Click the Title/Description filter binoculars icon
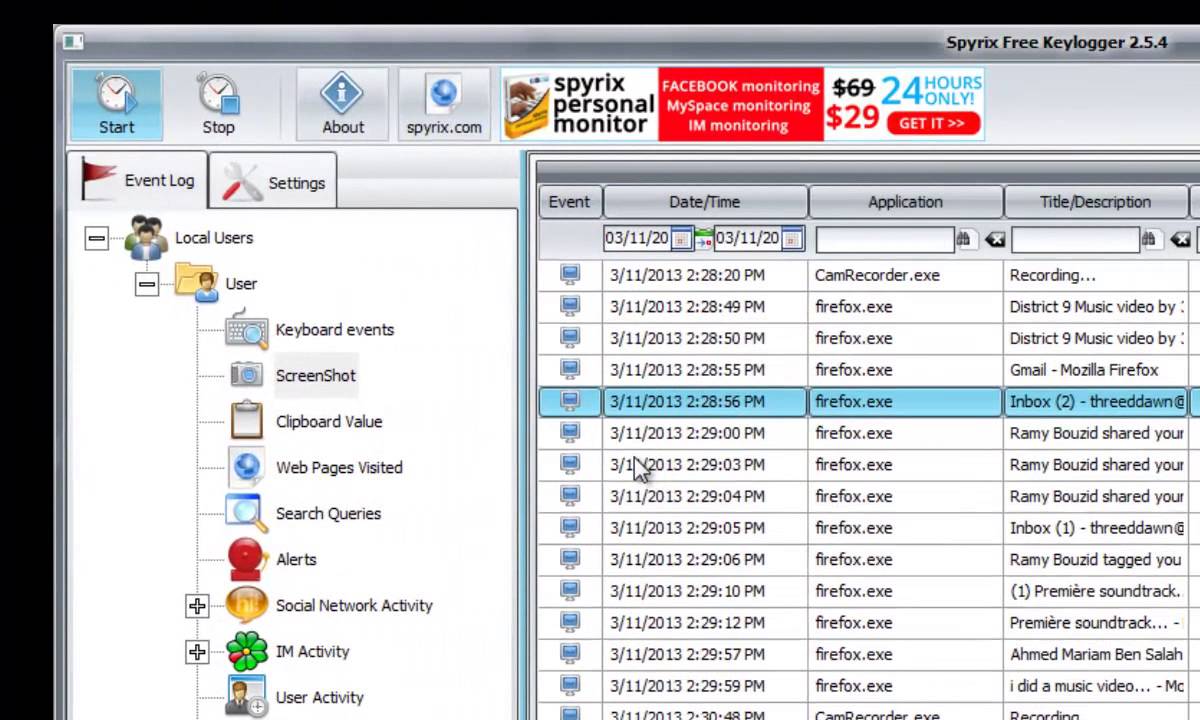Image resolution: width=1200 pixels, height=720 pixels. (x=1150, y=239)
